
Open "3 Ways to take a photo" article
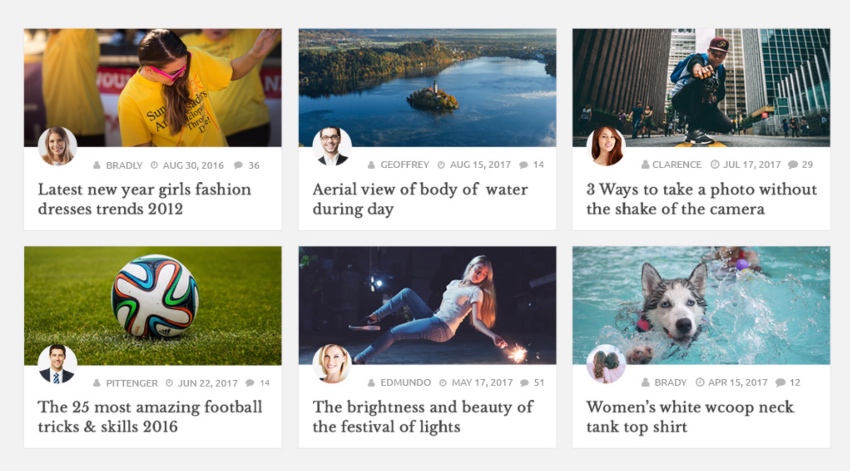click(x=701, y=199)
